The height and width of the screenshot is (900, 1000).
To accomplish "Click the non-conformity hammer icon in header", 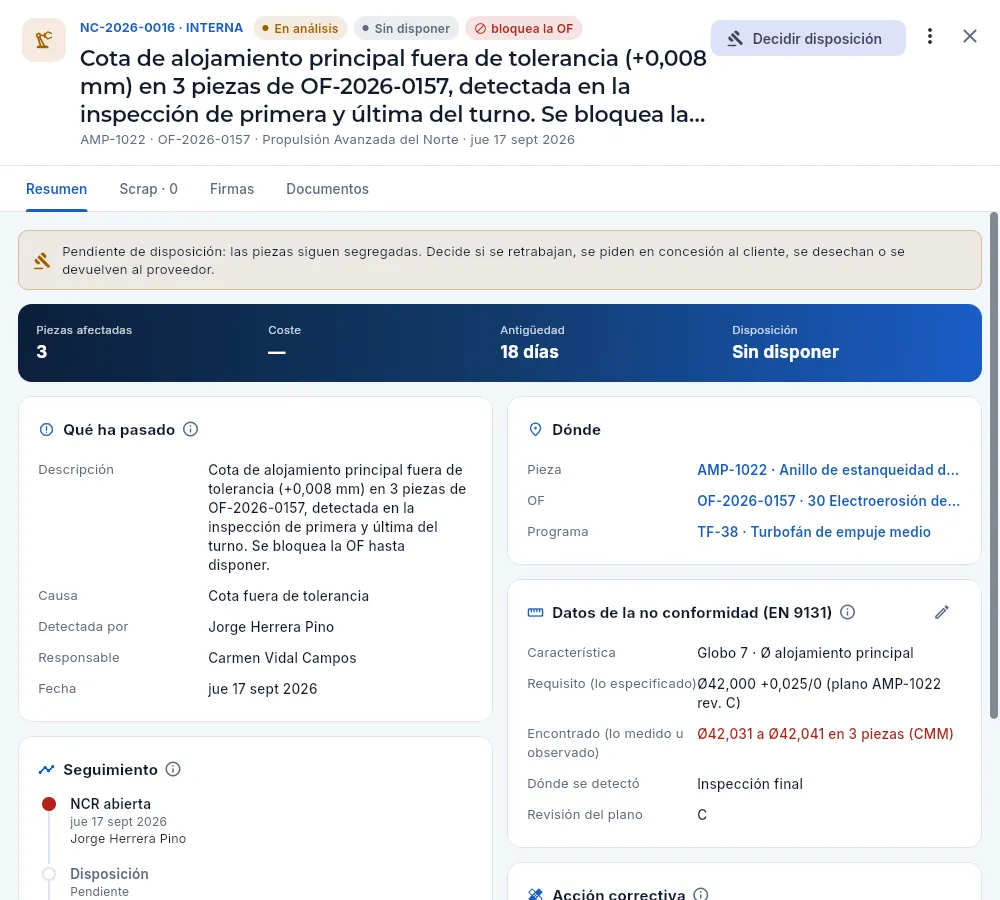I will 44,40.
